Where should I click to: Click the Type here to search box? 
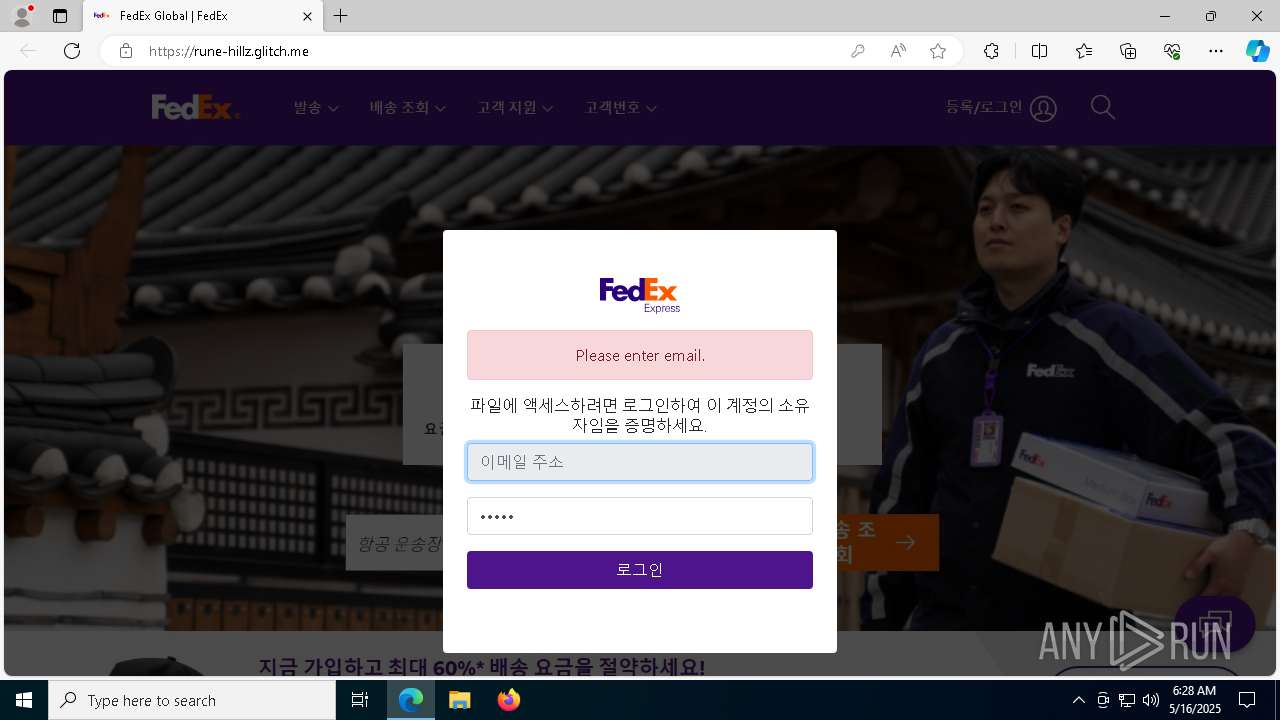(192, 700)
